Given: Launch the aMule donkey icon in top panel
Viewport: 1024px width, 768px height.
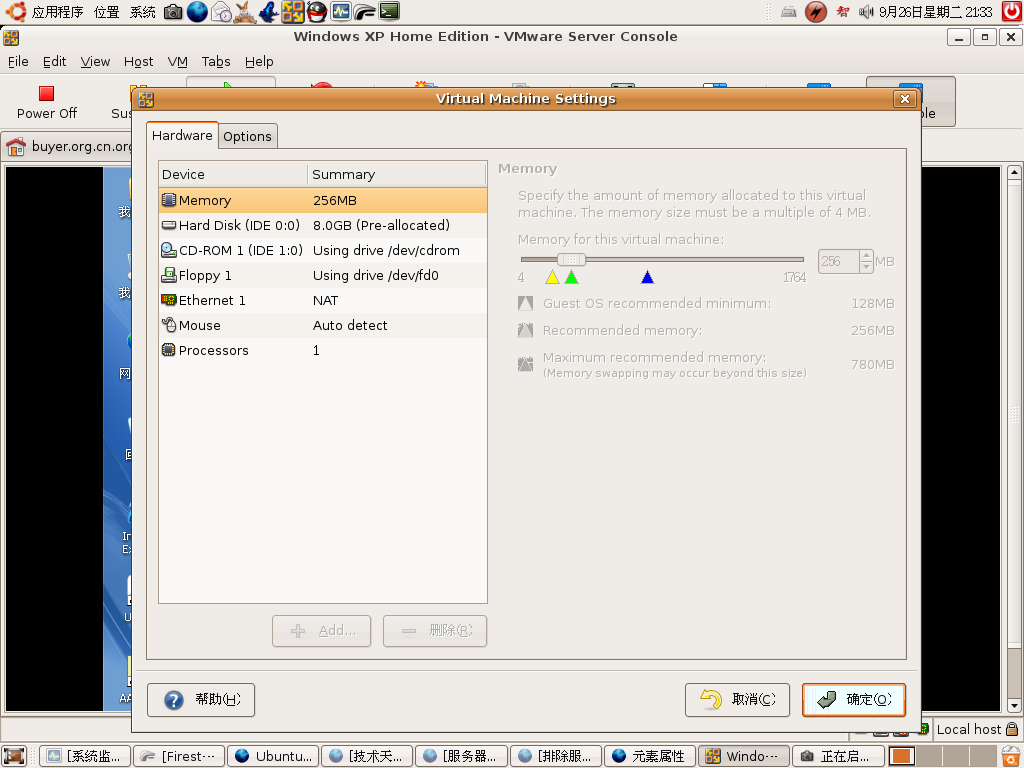Looking at the screenshot, I should coord(245,11).
